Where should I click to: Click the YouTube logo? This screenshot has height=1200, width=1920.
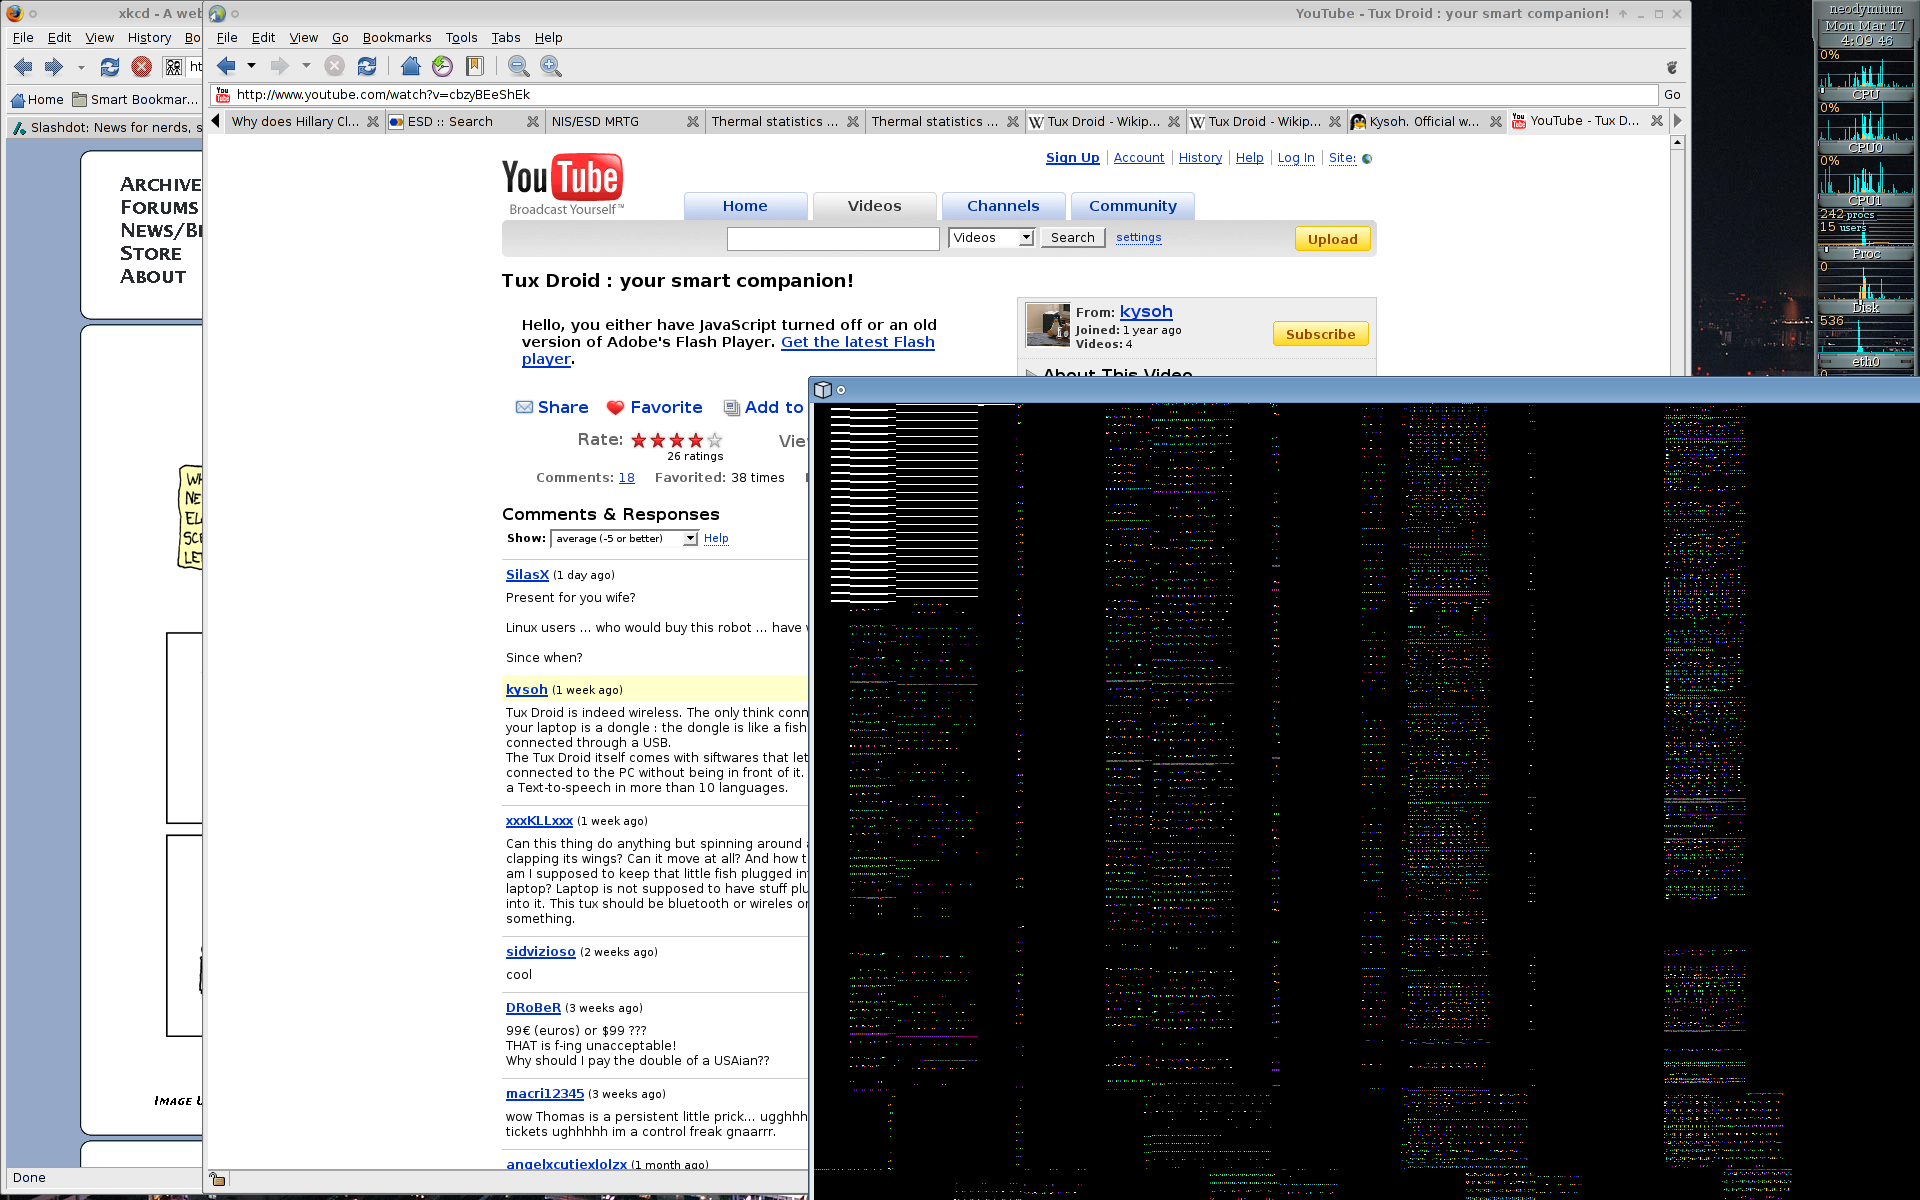tap(562, 183)
